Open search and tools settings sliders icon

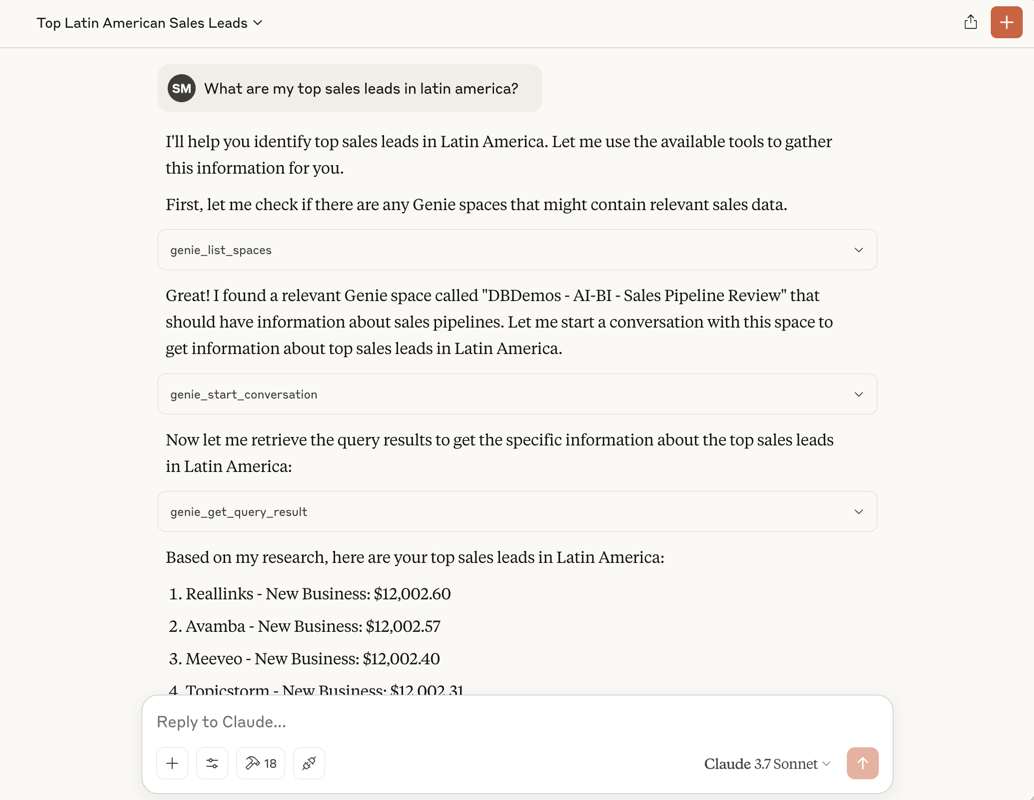click(212, 763)
